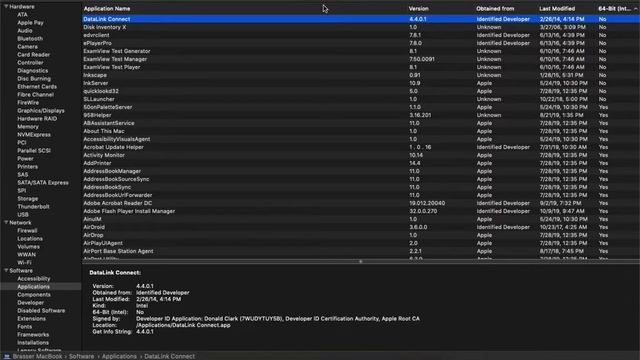Select Bluetooth in sidebar
This screenshot has height=360, width=640.
click(30, 39)
